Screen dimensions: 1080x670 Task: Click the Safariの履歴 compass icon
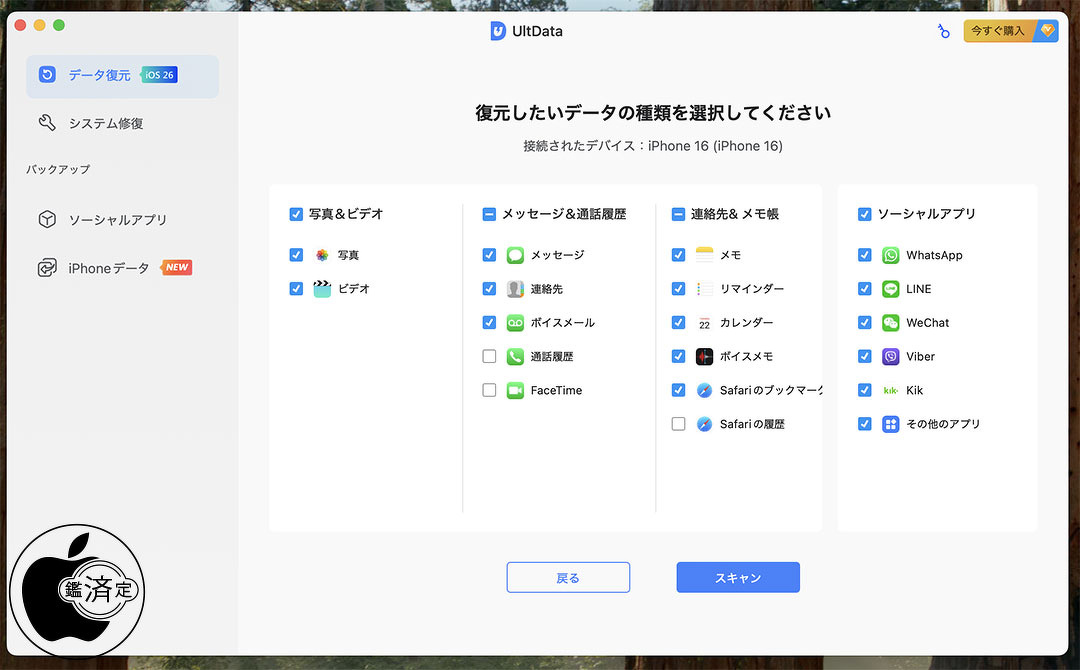click(x=704, y=424)
